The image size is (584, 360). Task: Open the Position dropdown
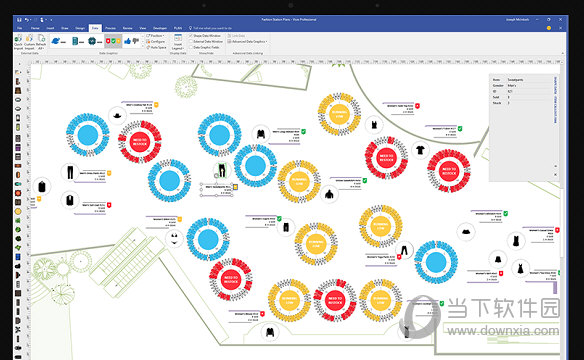click(156, 36)
